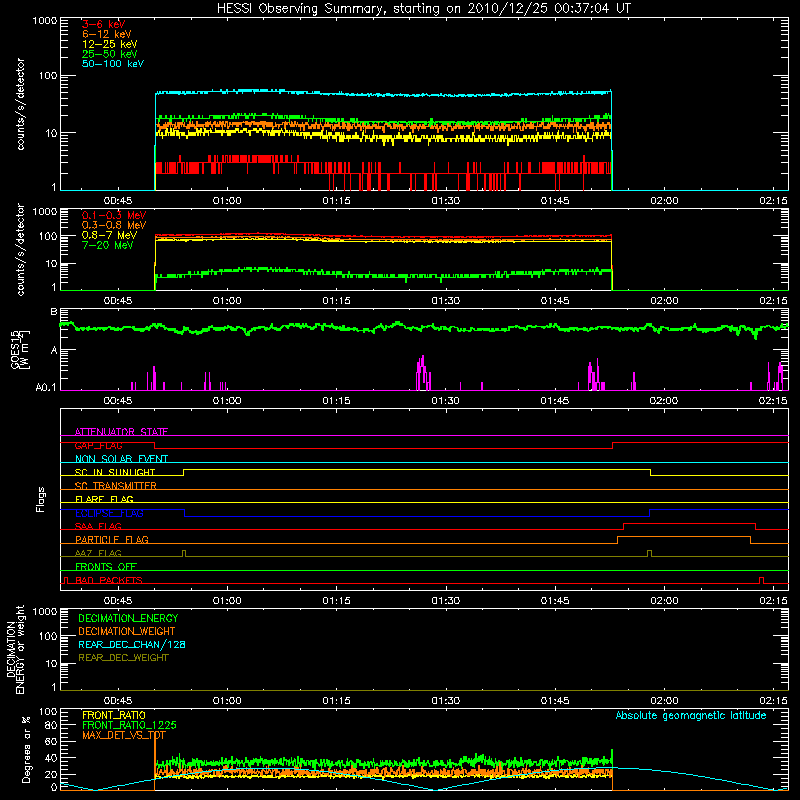Viewport: 800px width, 800px height.
Task: Select the AAZ_FLAG label
Action: coord(98,553)
